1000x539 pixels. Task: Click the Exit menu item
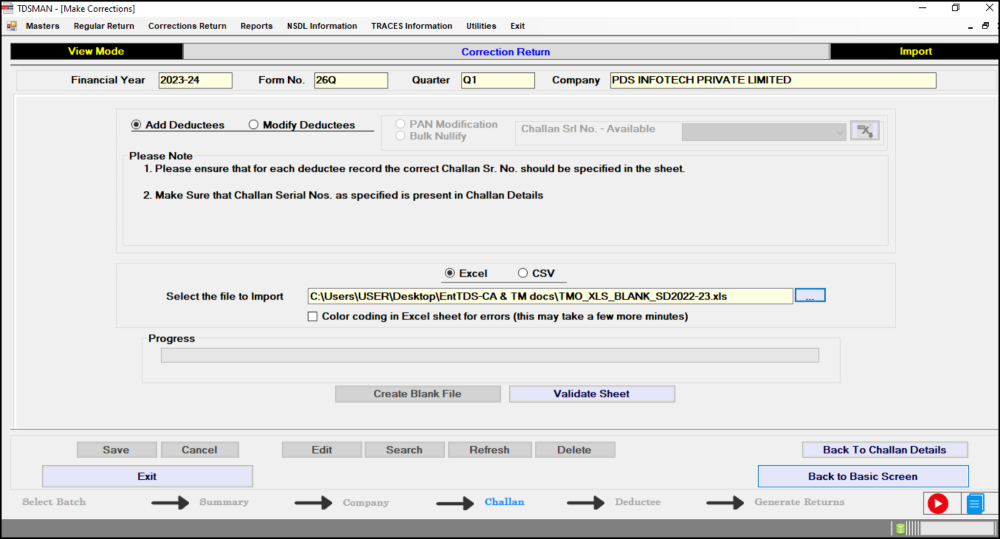click(x=517, y=26)
